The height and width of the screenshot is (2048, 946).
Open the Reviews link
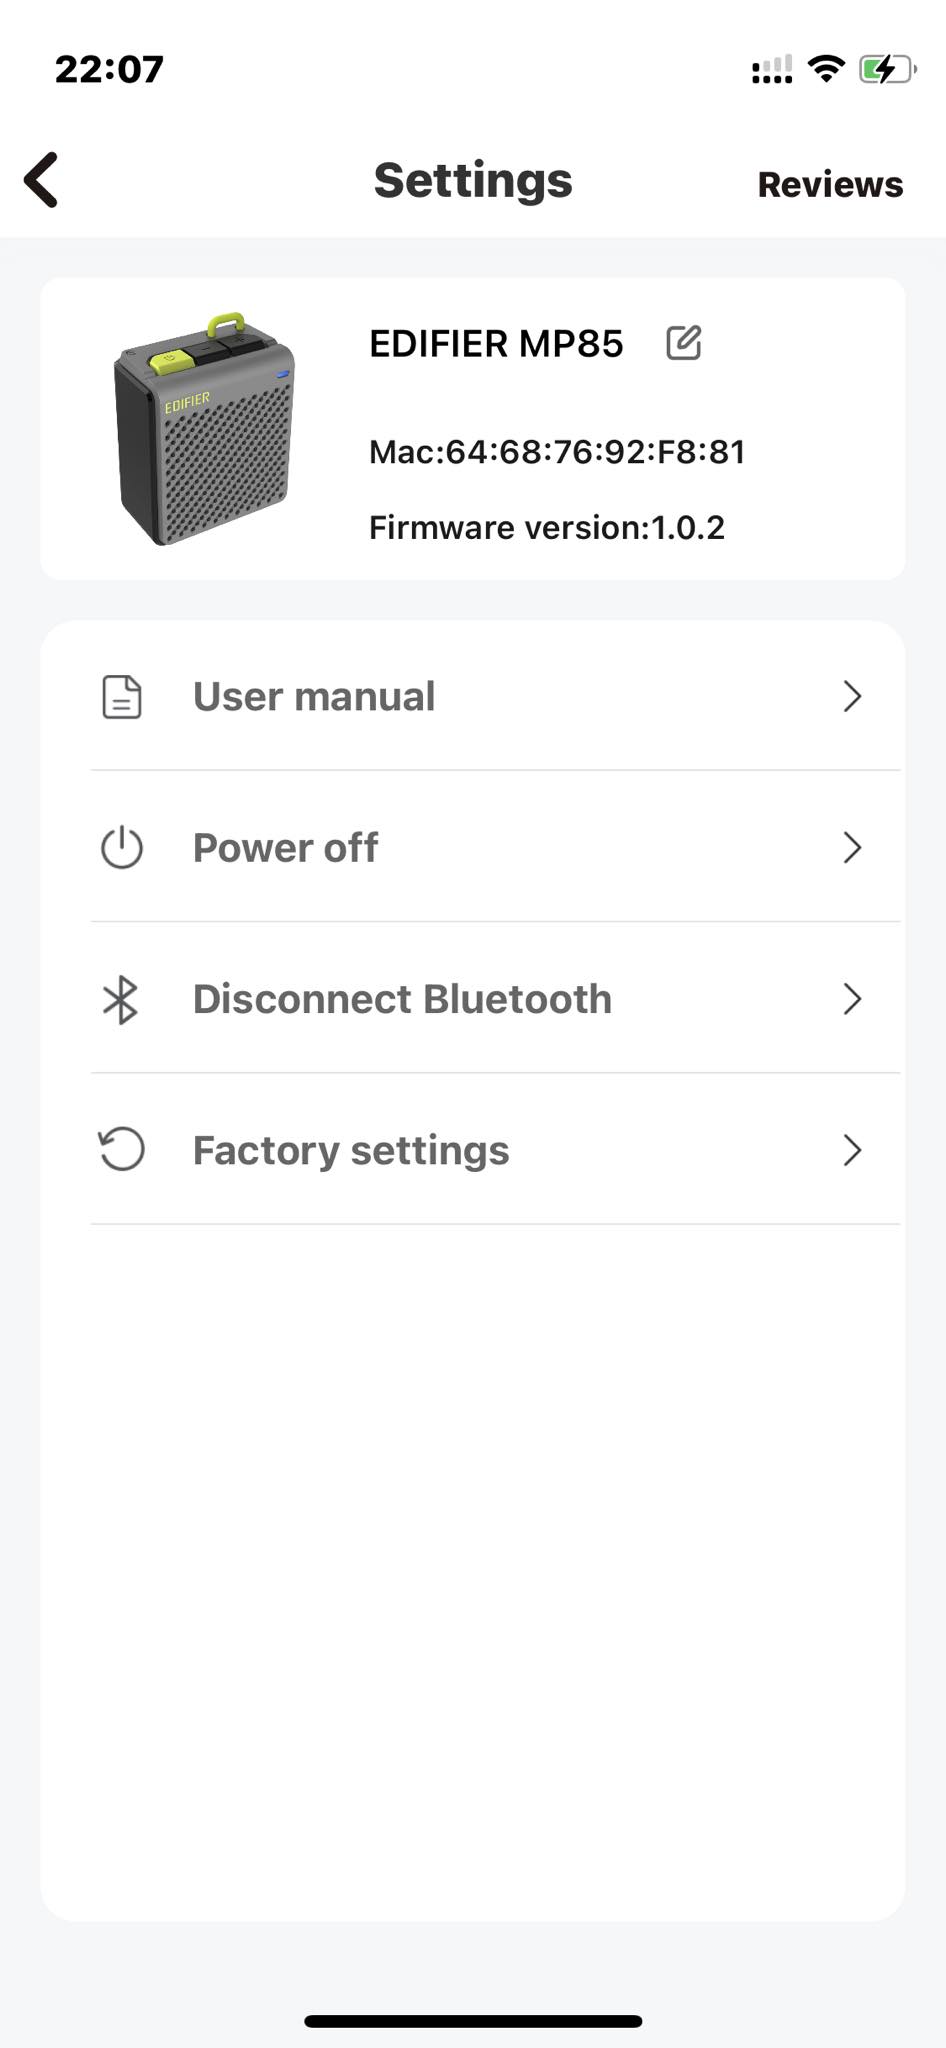[x=830, y=184]
